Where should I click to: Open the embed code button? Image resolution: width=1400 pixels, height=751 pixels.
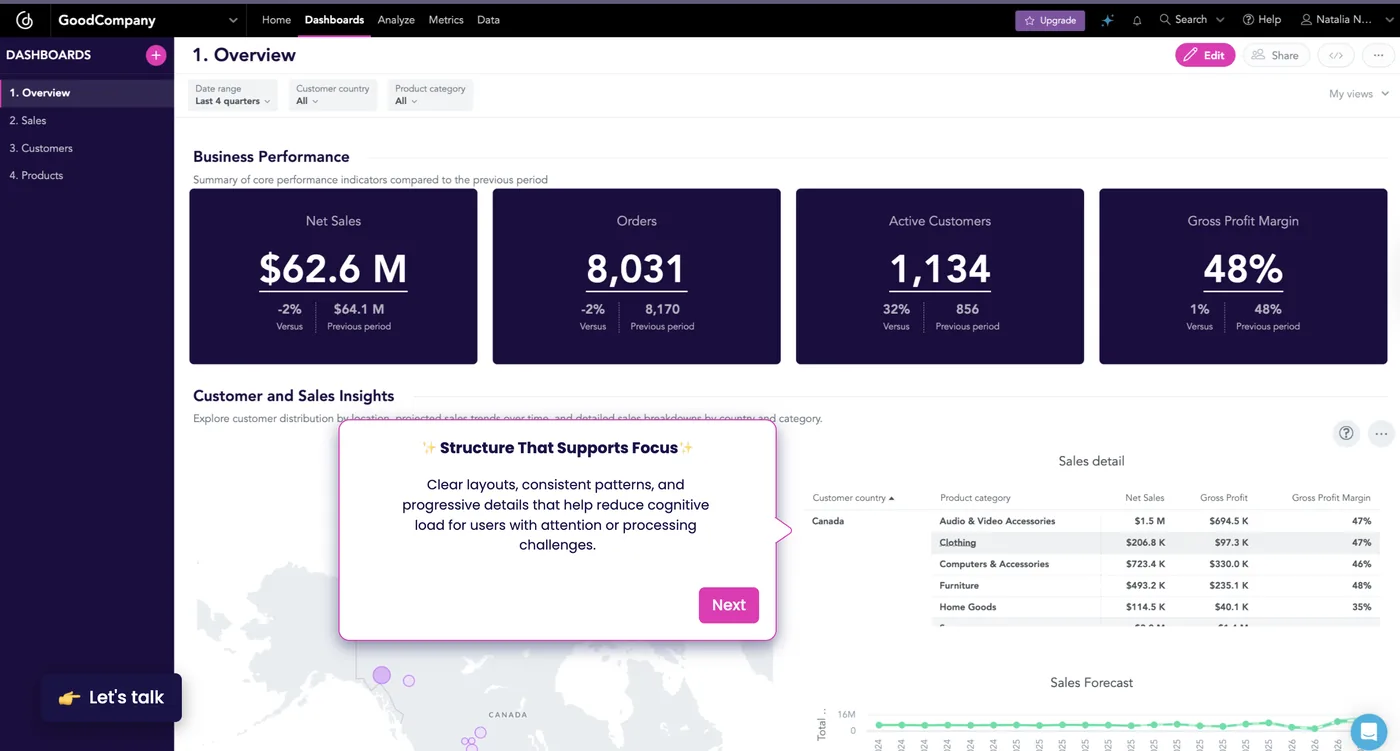pyautogui.click(x=1336, y=56)
